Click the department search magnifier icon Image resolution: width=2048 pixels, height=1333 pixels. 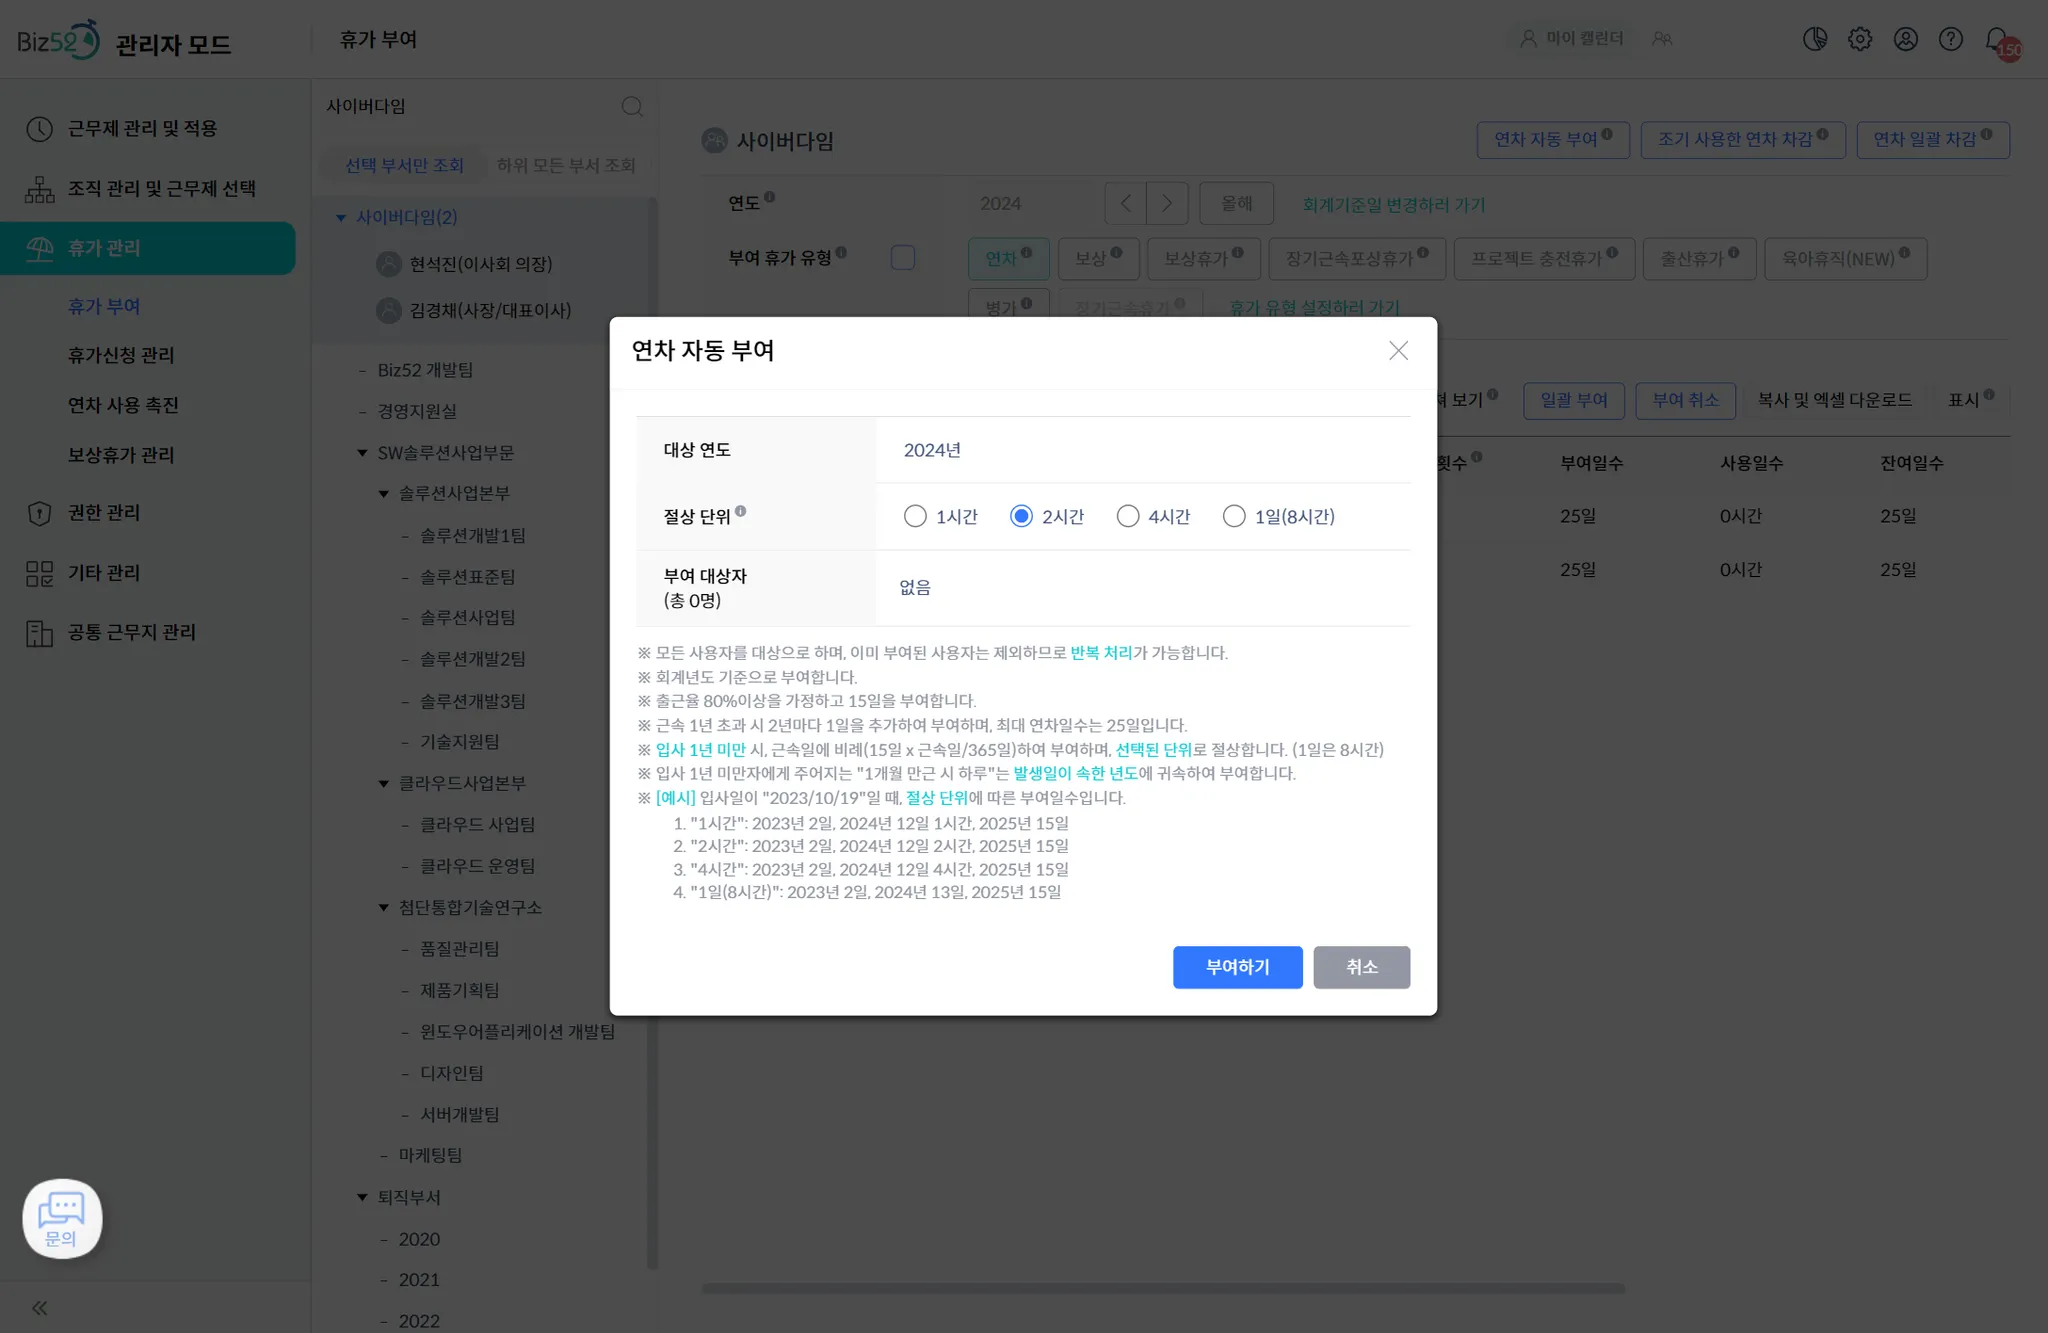point(632,106)
